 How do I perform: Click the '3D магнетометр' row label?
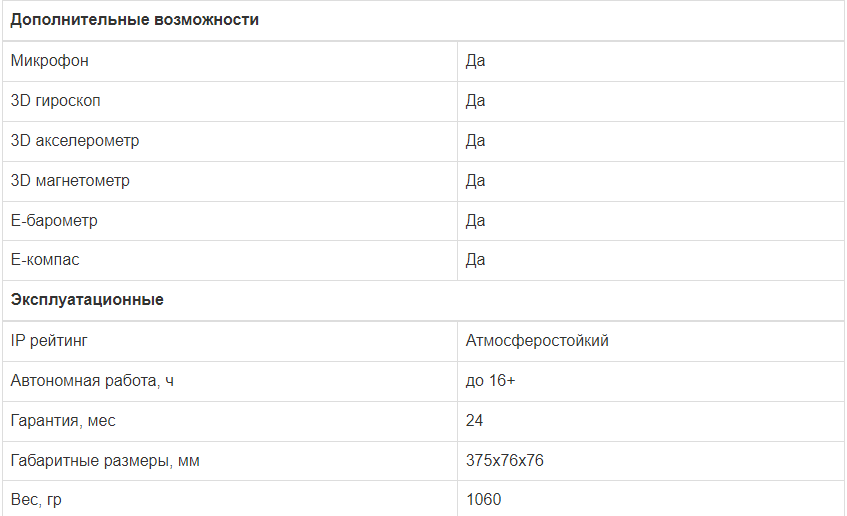[x=70, y=181]
